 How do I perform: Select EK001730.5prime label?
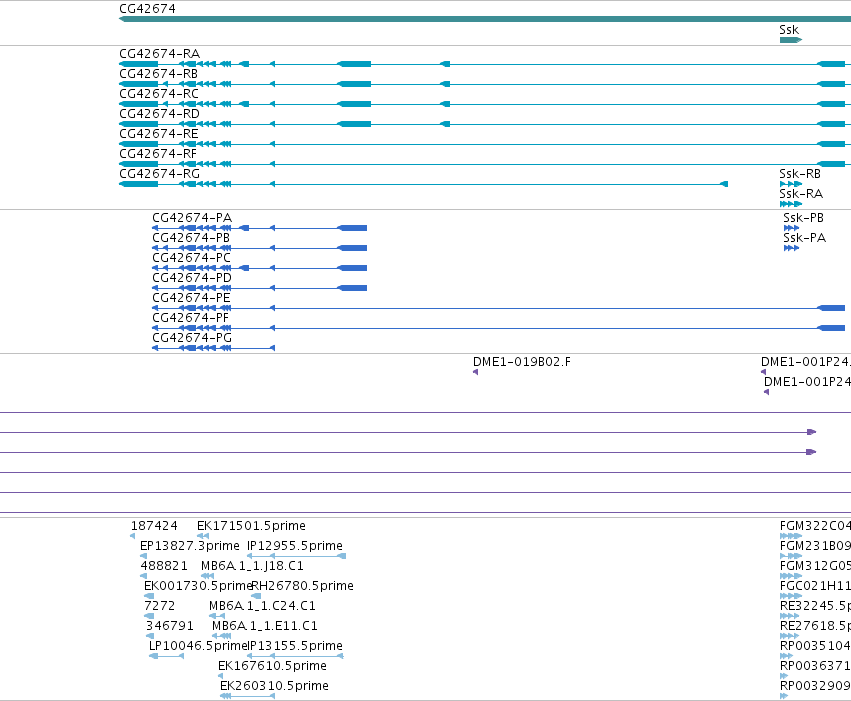[198, 587]
